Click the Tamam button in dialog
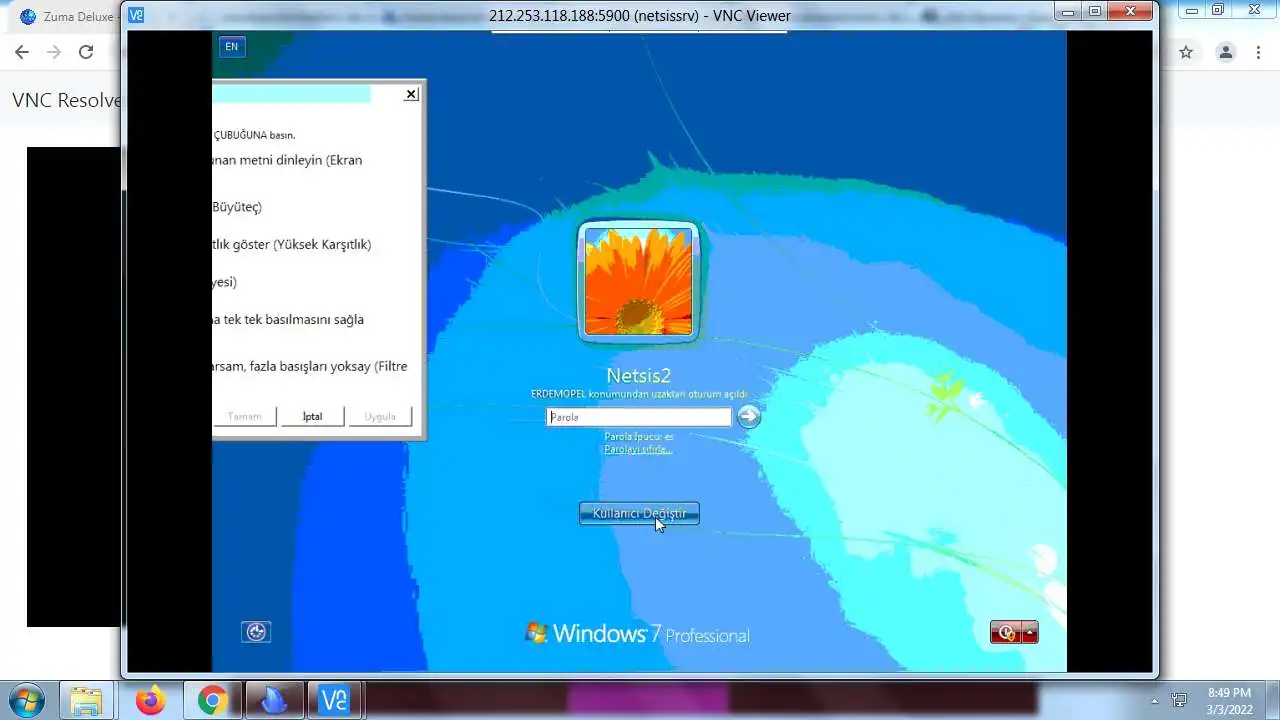This screenshot has height=720, width=1280. point(245,416)
